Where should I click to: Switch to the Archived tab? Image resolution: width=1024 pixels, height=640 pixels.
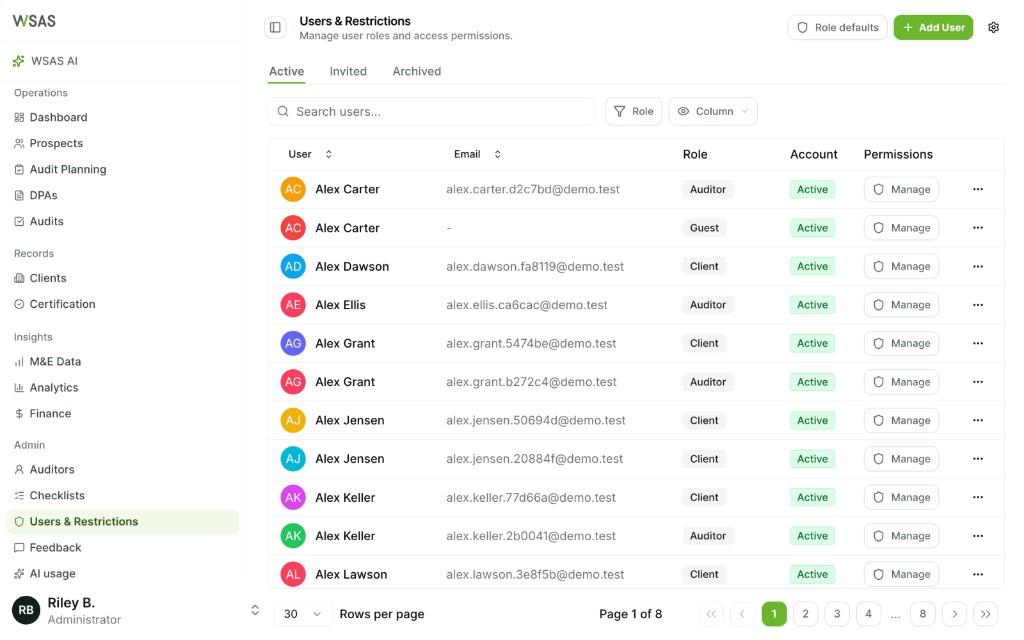pos(417,71)
